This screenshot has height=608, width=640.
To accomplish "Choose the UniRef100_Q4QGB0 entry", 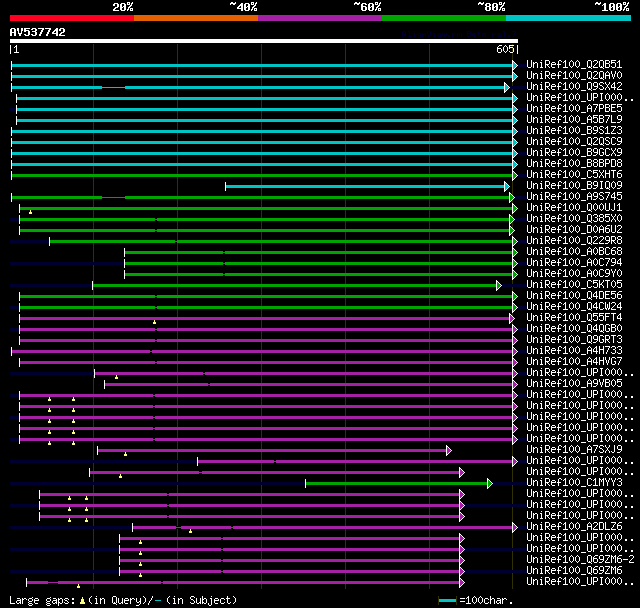I will (574, 329).
